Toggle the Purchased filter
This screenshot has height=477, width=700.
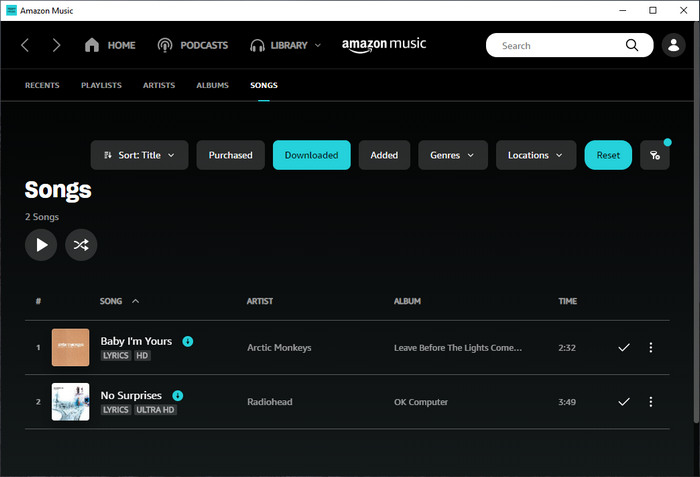pos(230,155)
